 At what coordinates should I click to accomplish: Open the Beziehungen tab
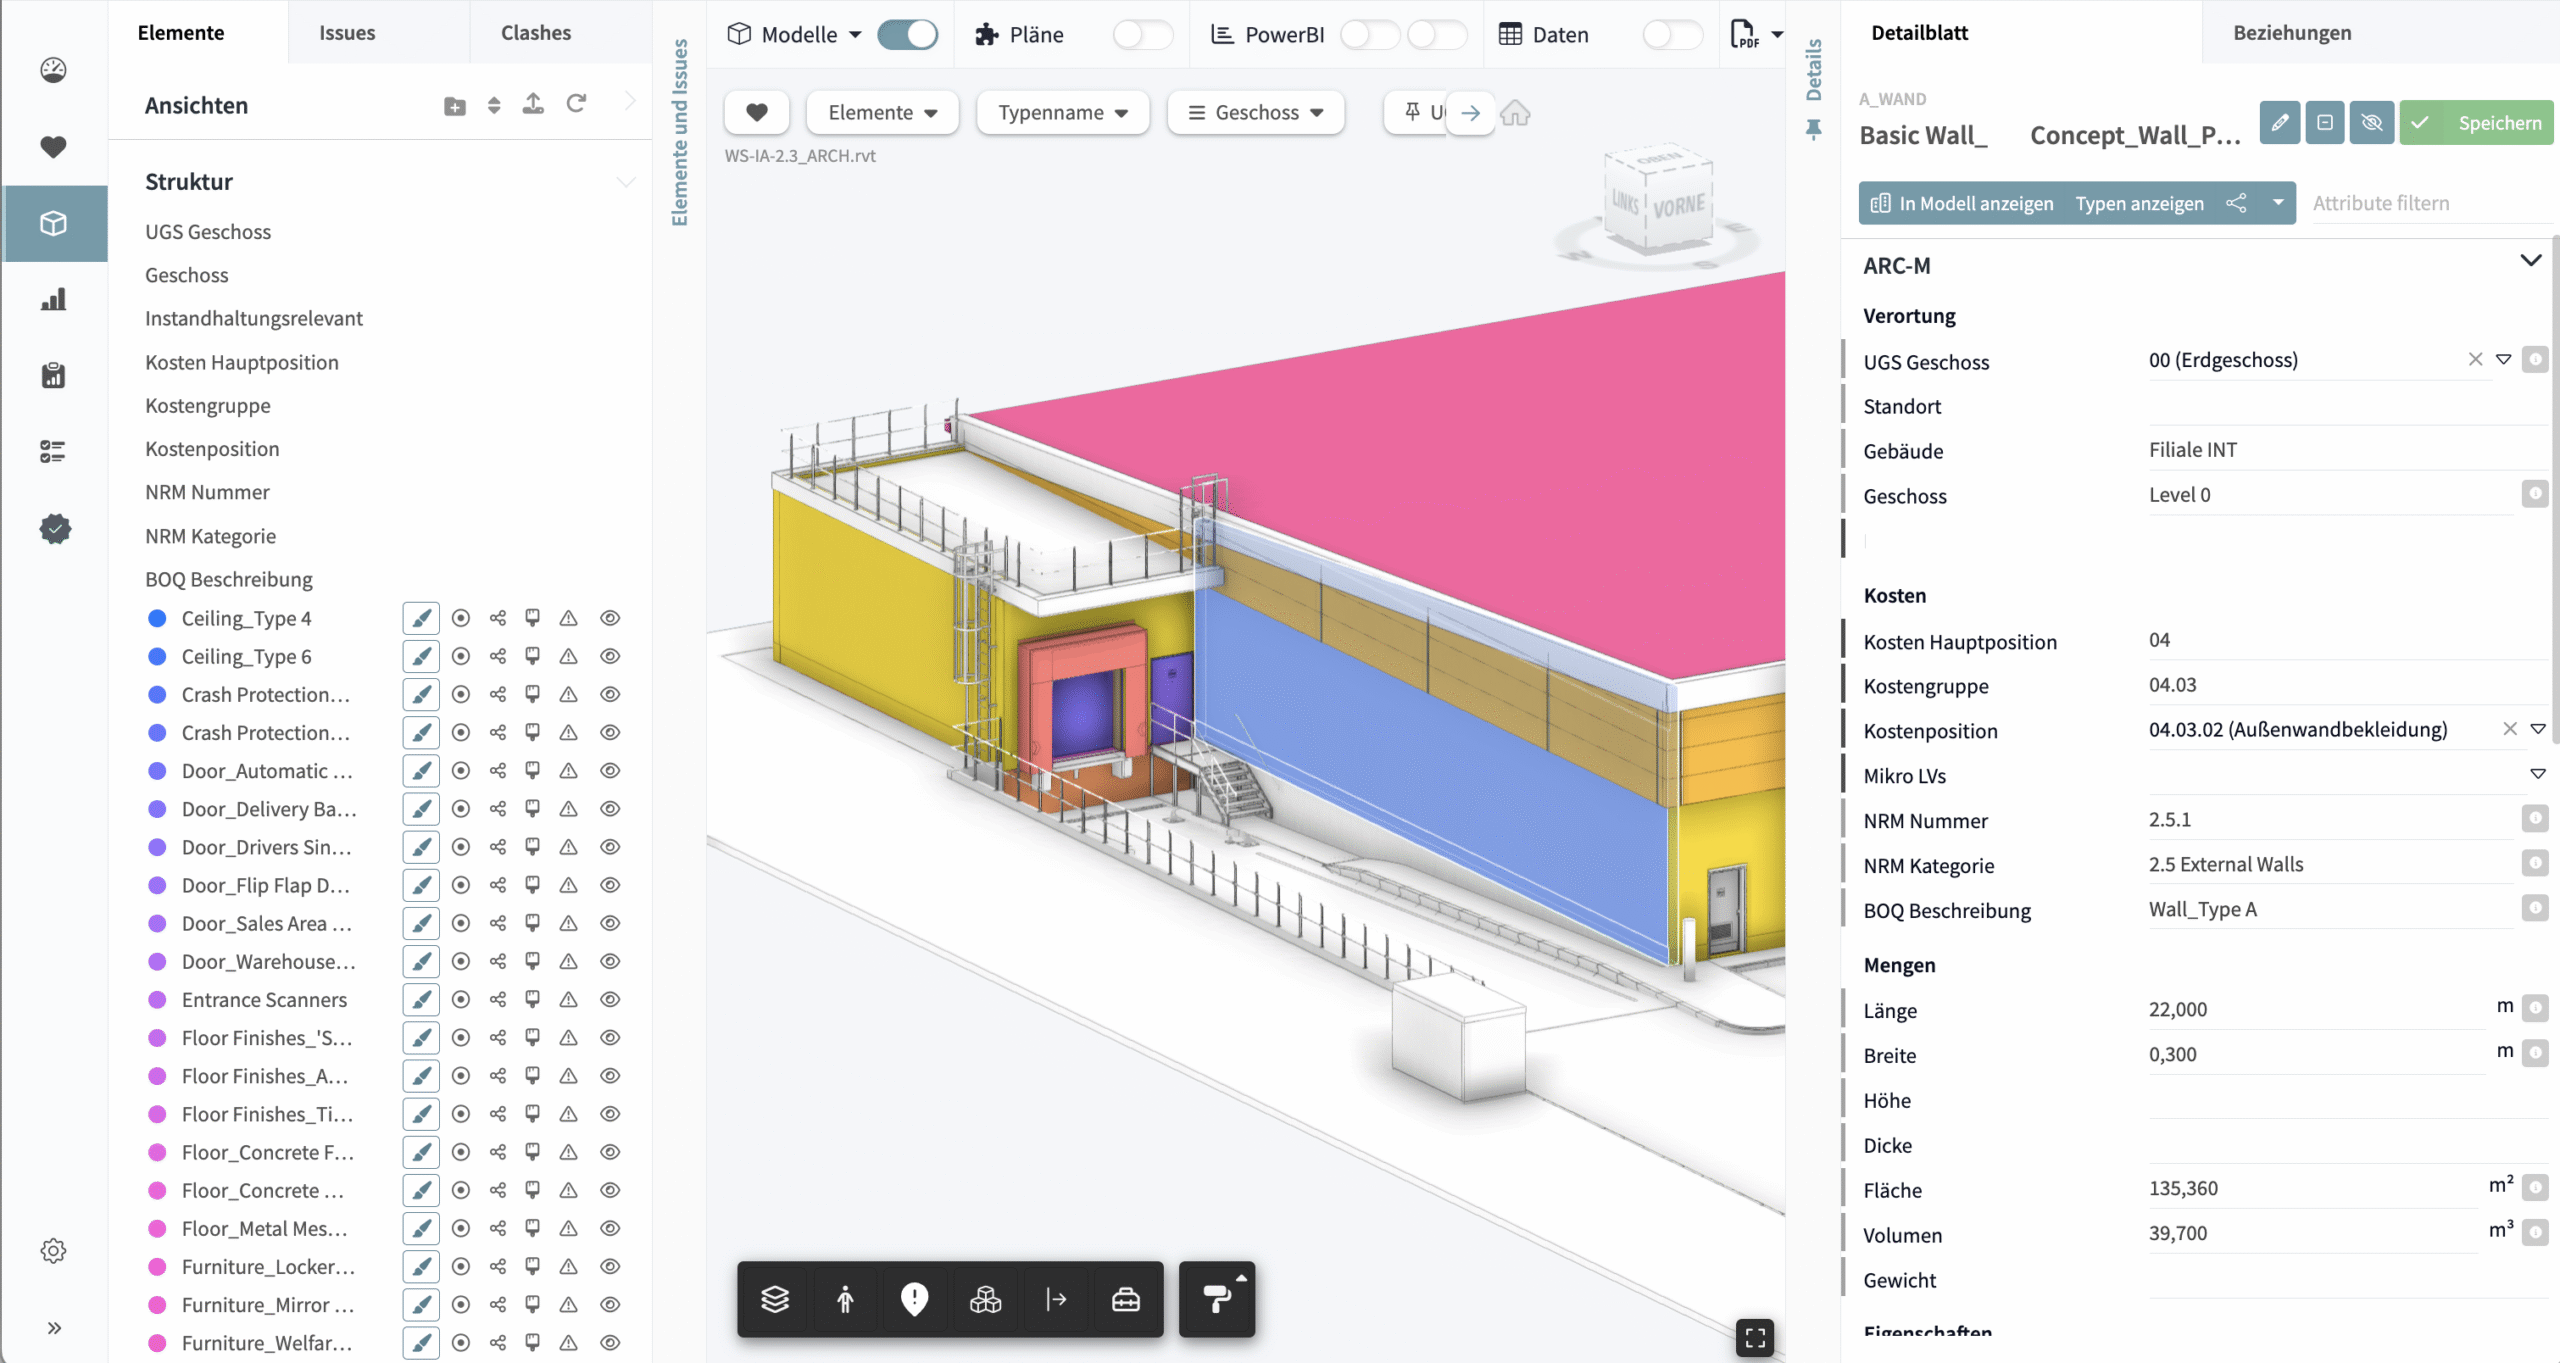click(x=2292, y=33)
